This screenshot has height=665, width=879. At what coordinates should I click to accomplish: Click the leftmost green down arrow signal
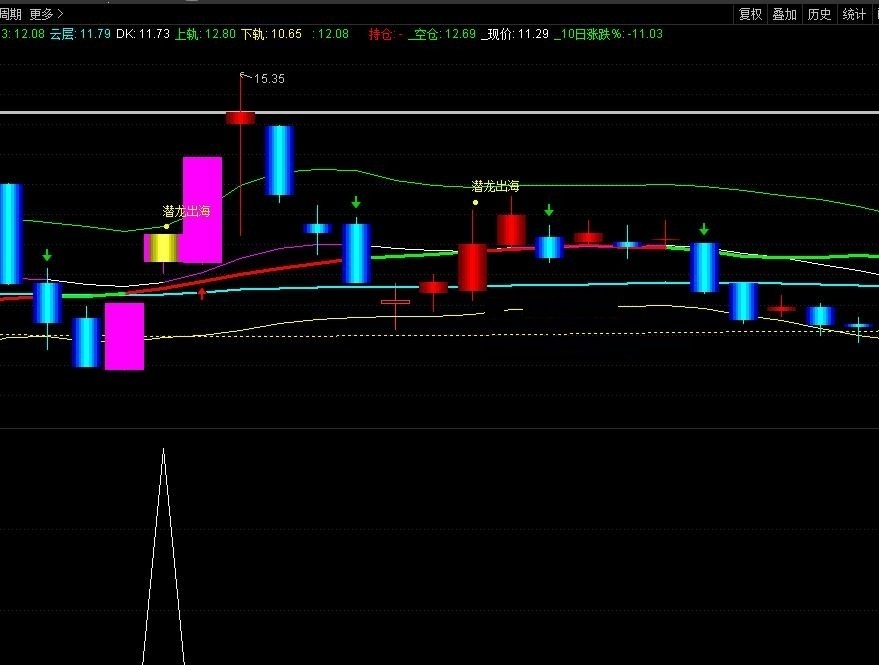(47, 255)
